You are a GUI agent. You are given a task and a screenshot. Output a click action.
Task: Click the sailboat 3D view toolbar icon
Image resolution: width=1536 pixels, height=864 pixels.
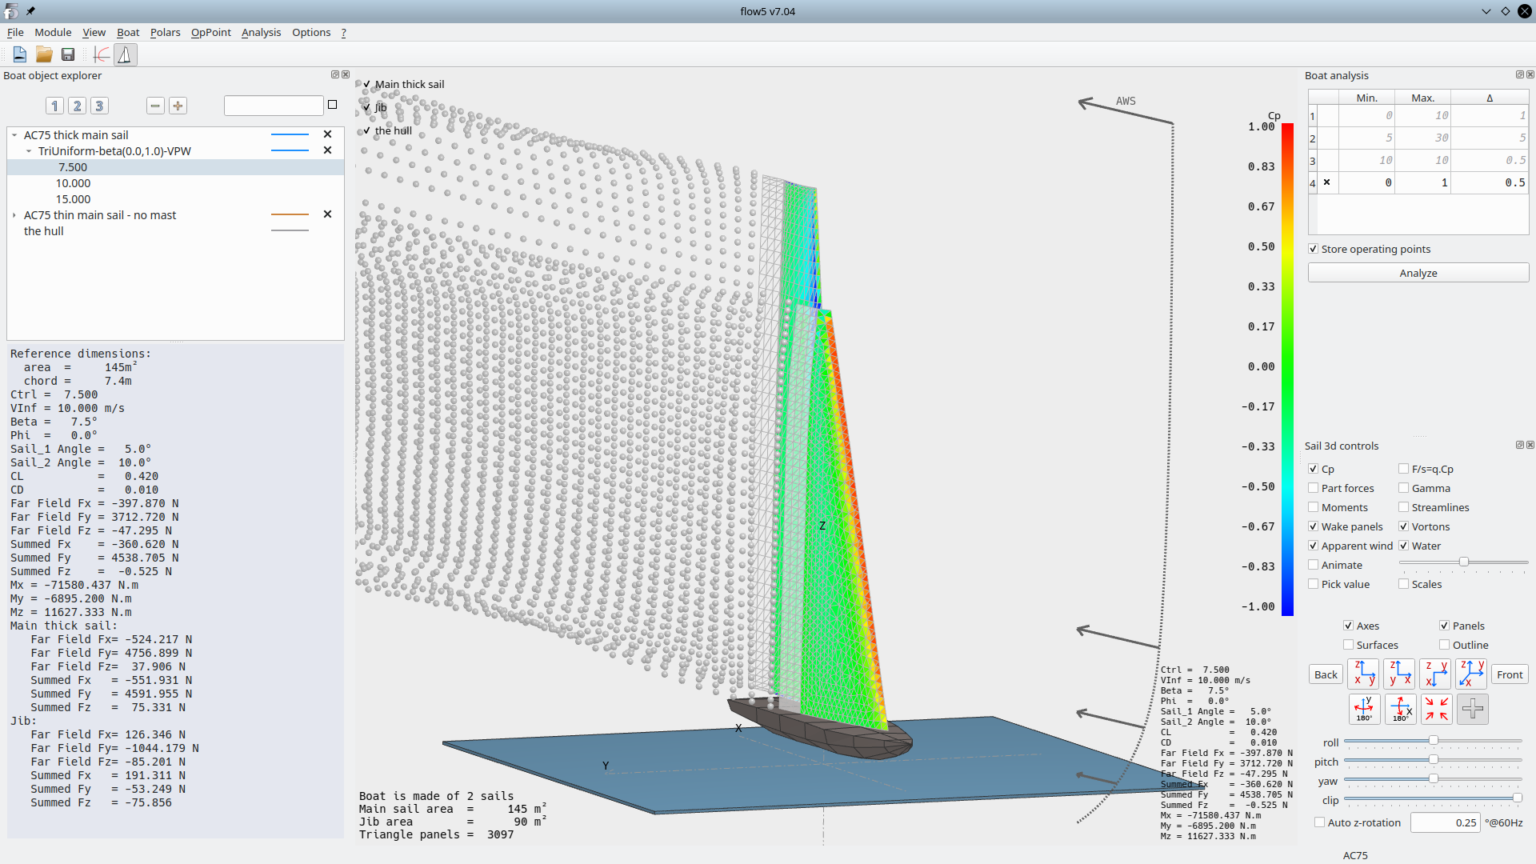point(125,55)
